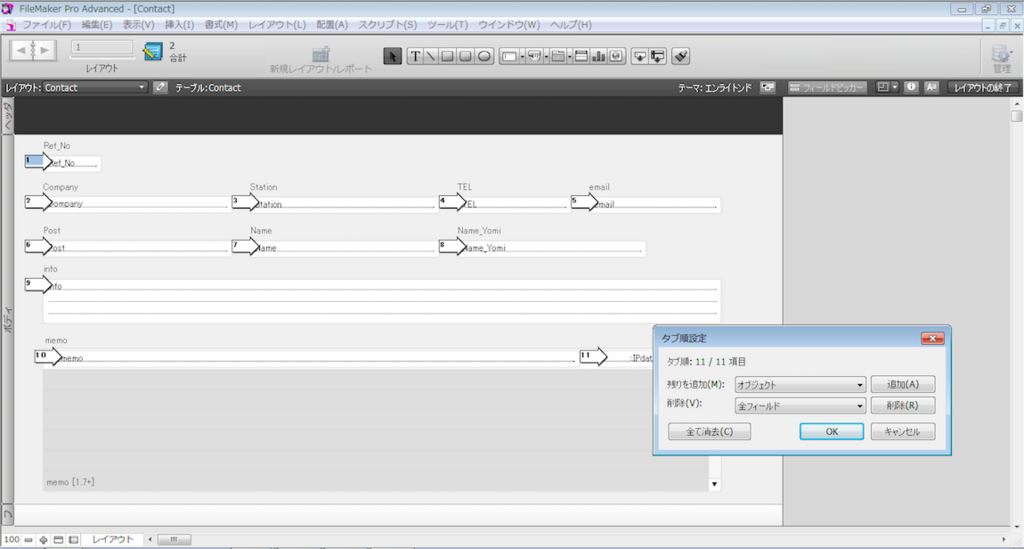Screen dimensions: 1024x549
Task: Select the Rectangle tool
Action: click(x=448, y=56)
